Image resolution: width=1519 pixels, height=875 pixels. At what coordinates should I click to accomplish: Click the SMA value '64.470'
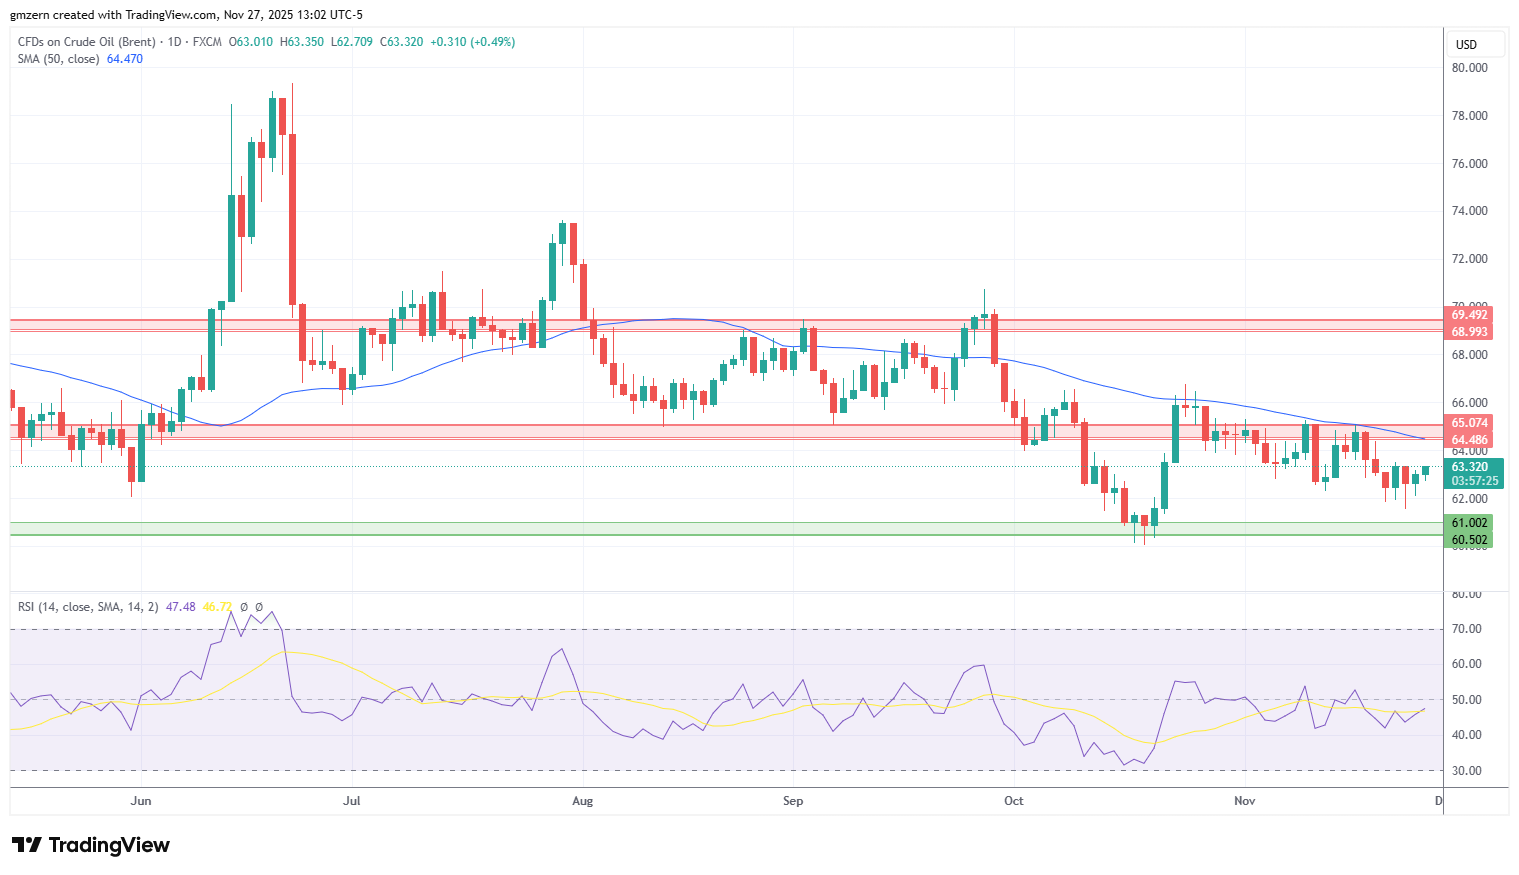[x=125, y=59]
